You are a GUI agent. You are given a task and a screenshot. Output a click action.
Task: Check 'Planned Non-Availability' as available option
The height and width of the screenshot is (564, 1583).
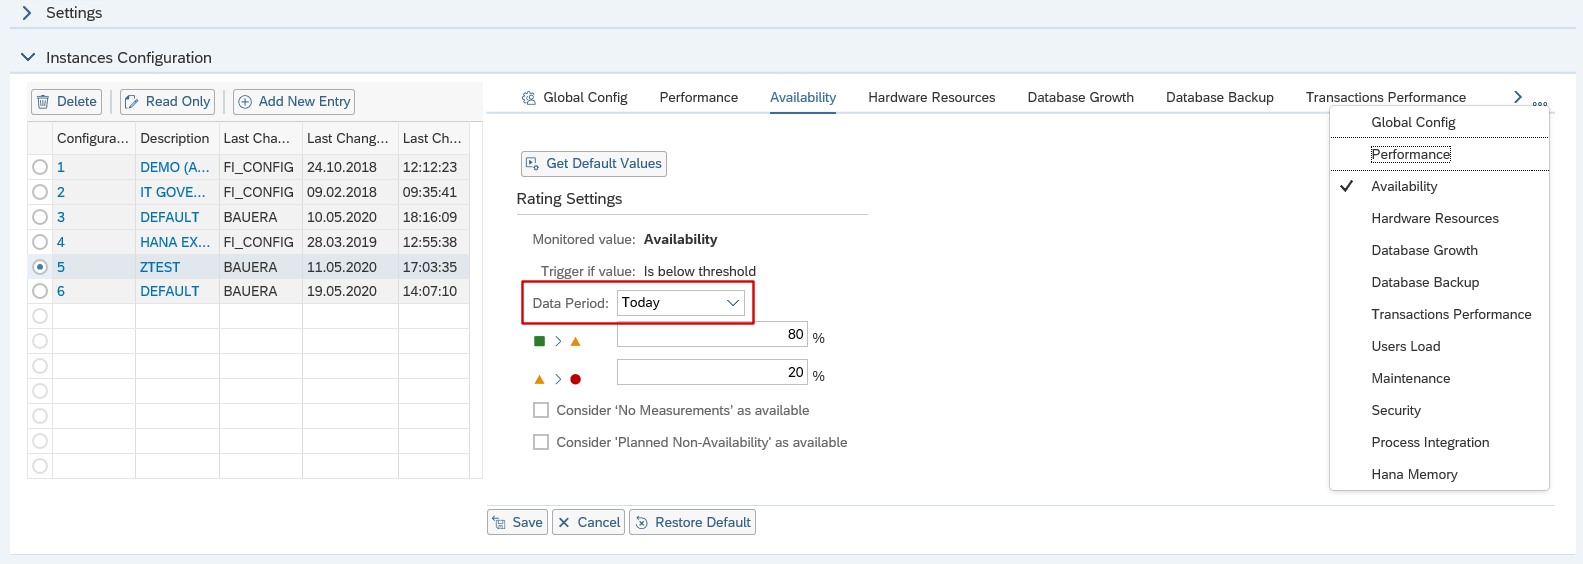[x=541, y=442]
